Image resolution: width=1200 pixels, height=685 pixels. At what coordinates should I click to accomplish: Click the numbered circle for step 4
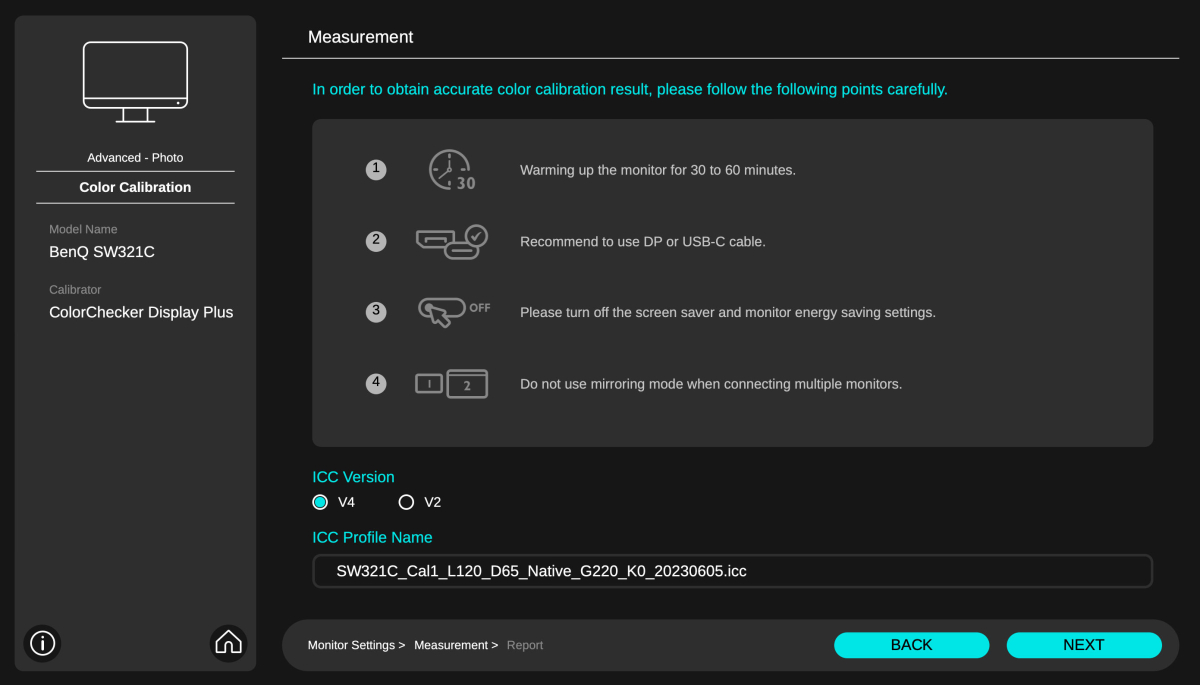tap(376, 383)
